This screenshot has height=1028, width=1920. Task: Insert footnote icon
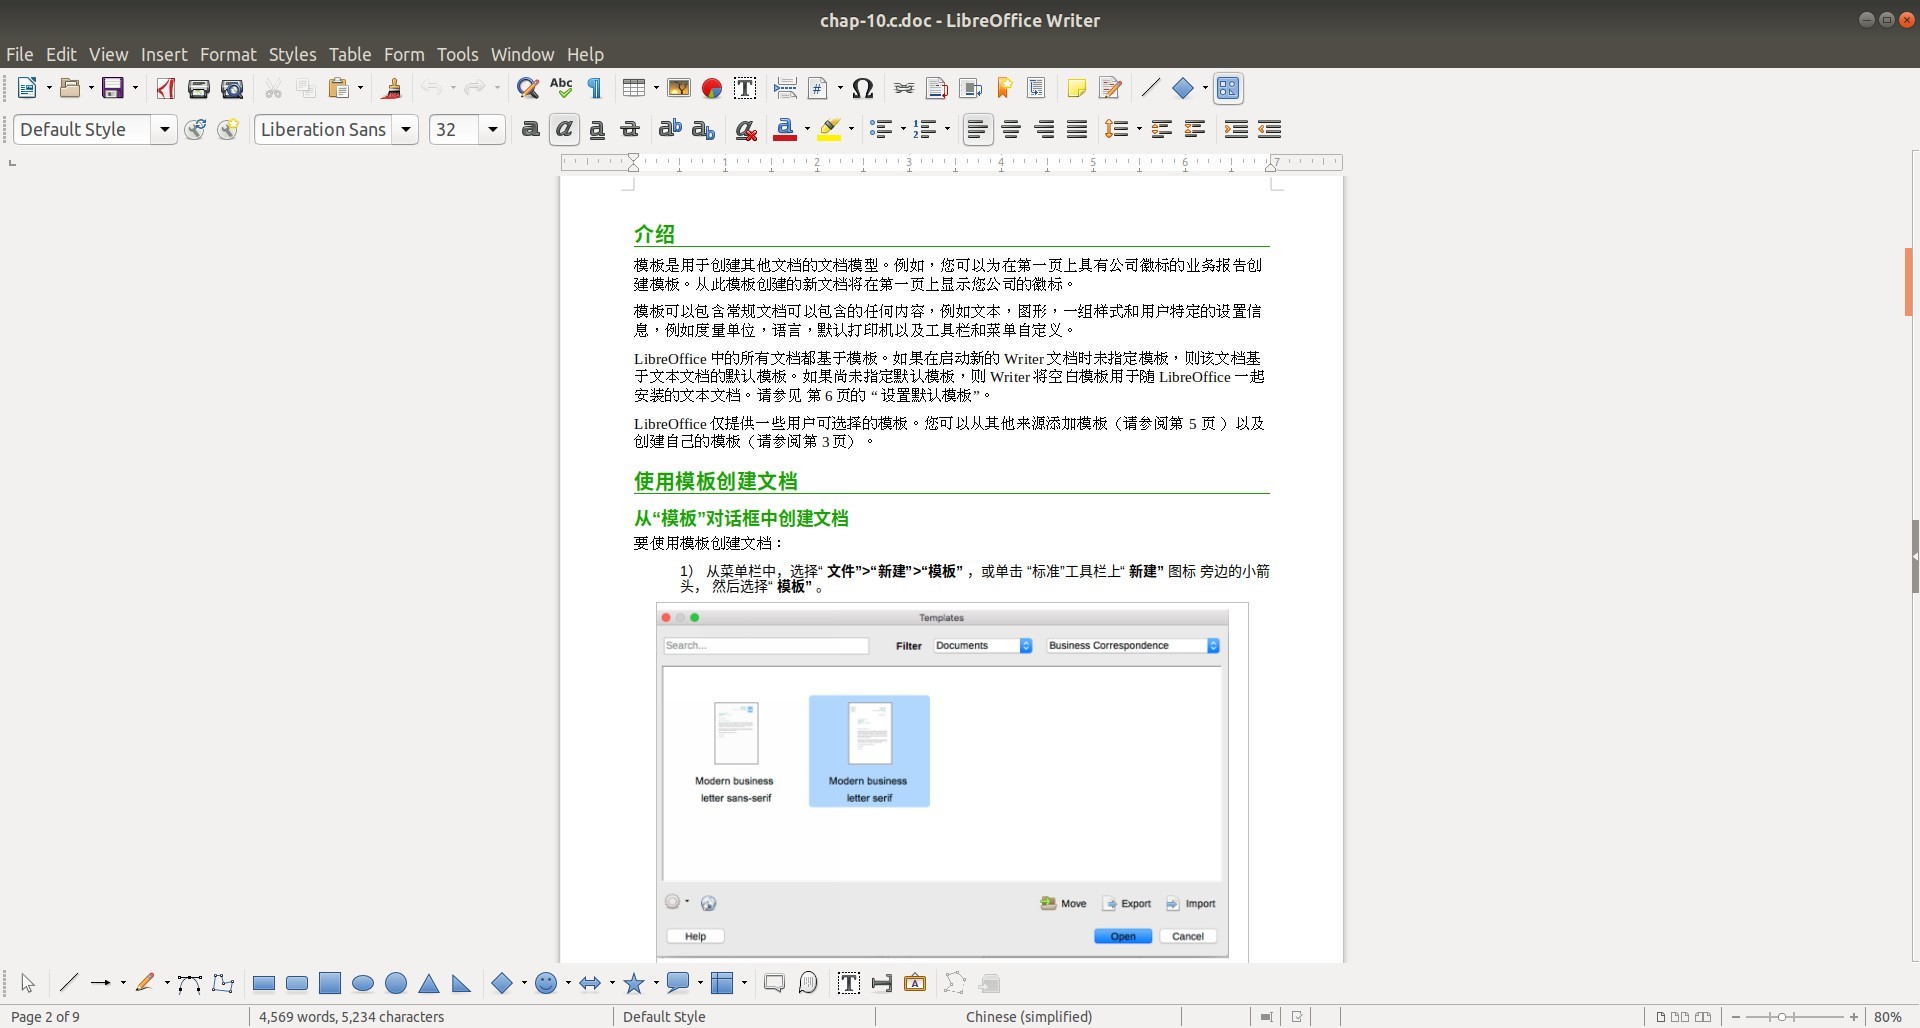pos(937,89)
